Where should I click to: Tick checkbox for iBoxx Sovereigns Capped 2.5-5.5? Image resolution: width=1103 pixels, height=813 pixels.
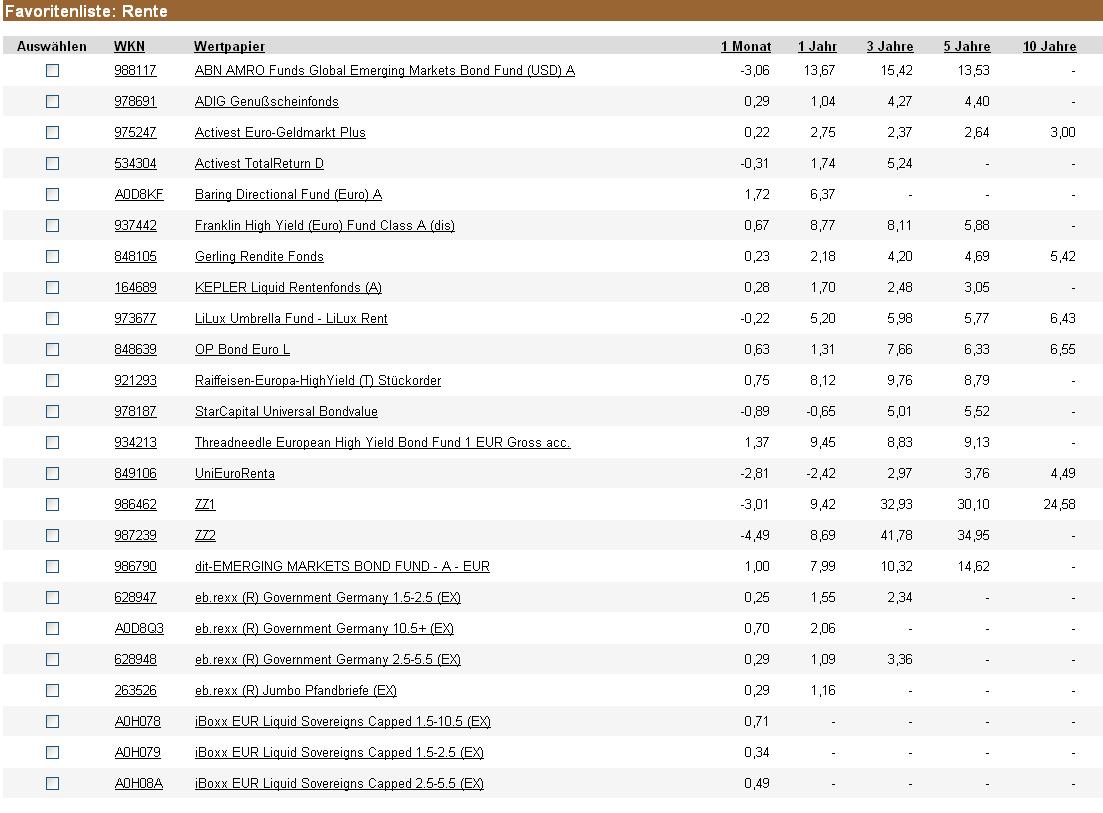52,783
